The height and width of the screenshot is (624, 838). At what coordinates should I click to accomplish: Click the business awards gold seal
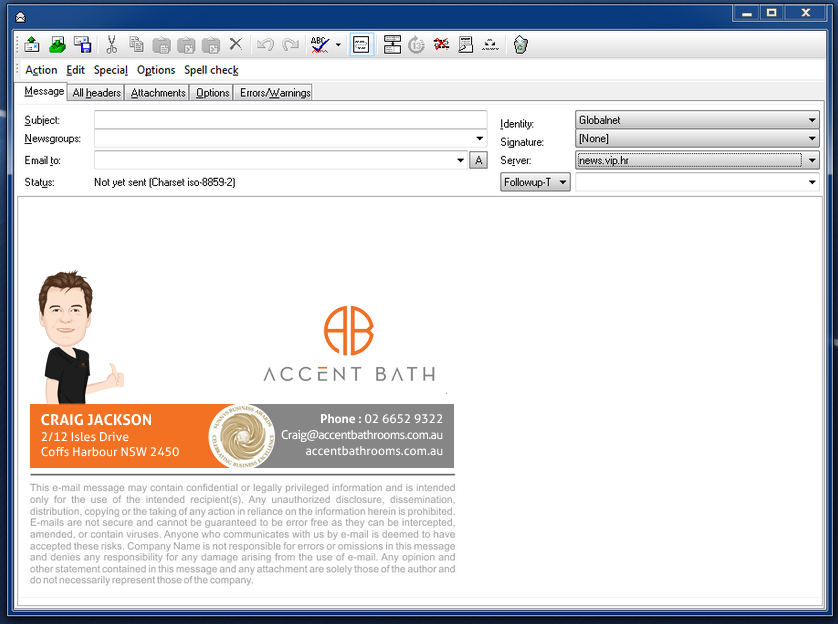pyautogui.click(x=242, y=436)
